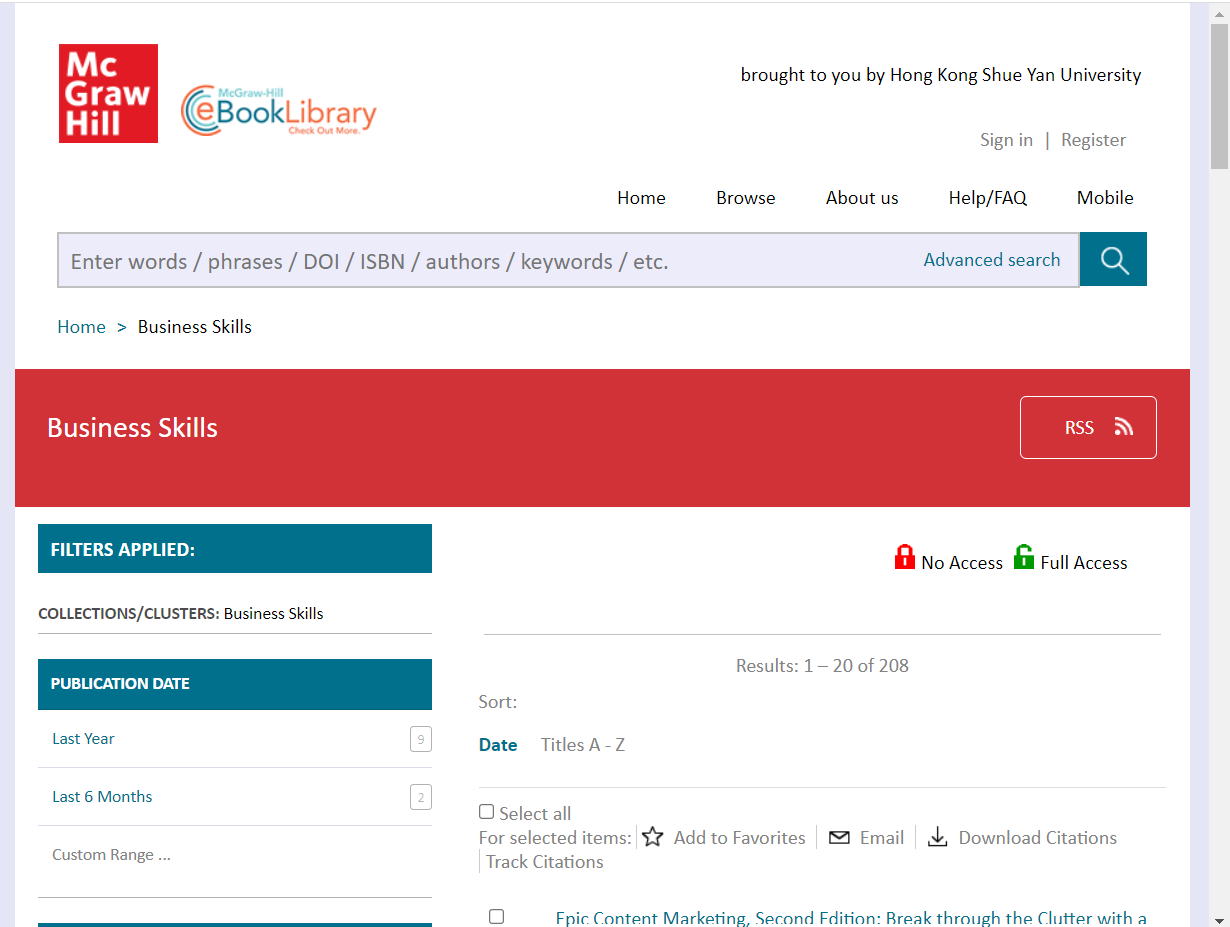The height and width of the screenshot is (927, 1230).
Task: Filter by Last Year publication date
Action: point(84,739)
